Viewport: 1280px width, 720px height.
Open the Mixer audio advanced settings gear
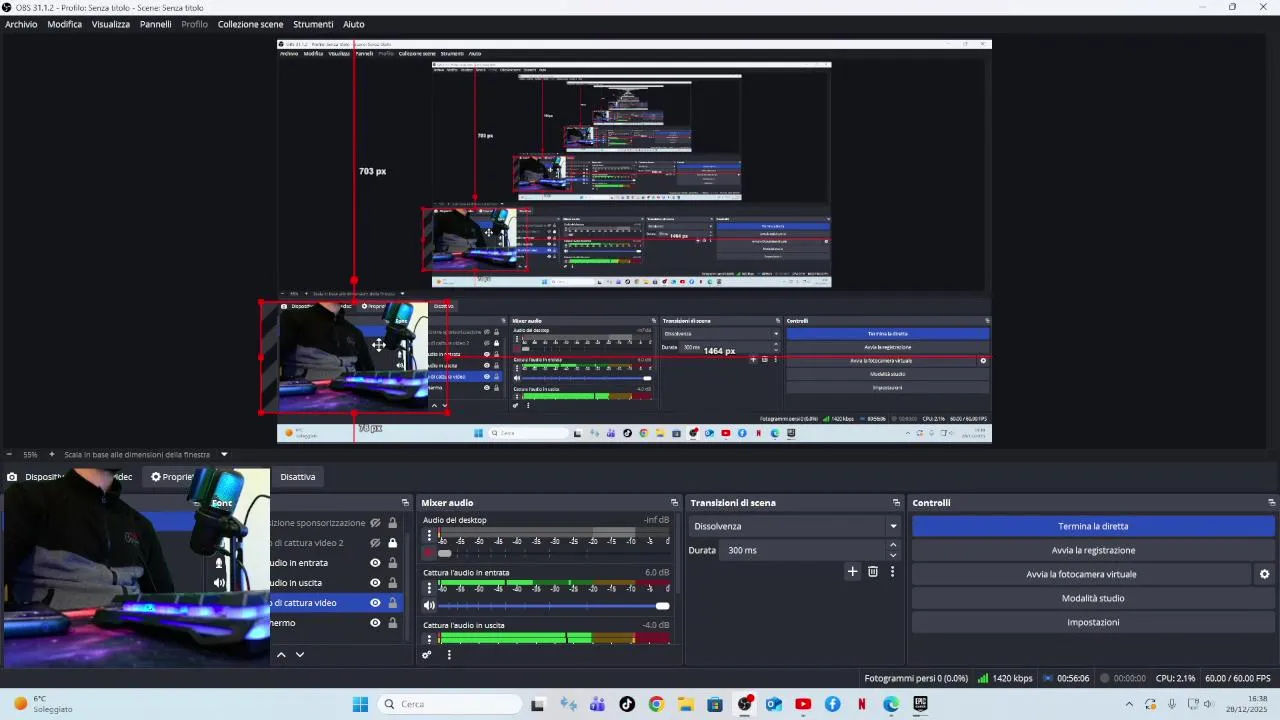pos(427,655)
